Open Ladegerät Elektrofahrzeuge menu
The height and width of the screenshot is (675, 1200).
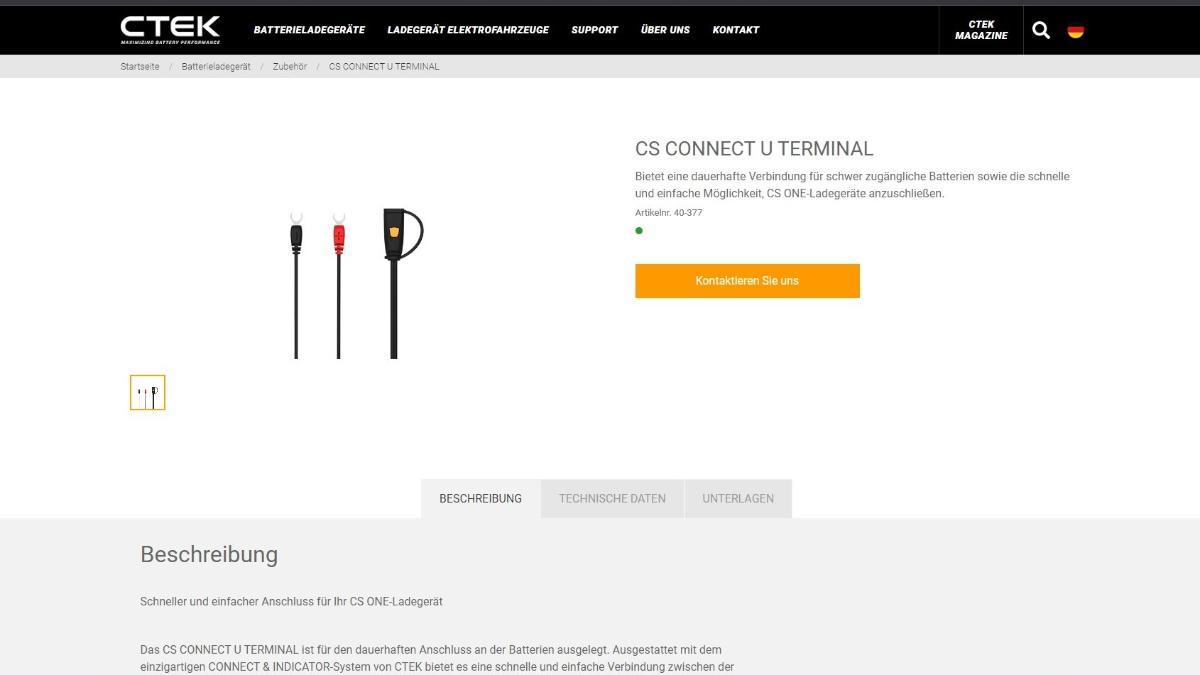point(468,30)
